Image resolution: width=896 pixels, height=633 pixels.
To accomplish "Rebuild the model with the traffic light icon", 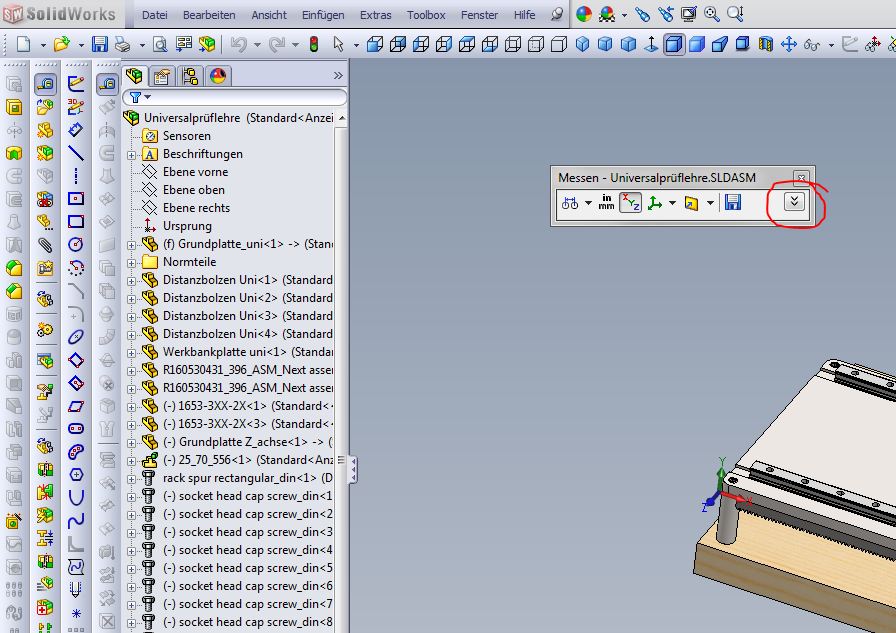I will coord(314,43).
